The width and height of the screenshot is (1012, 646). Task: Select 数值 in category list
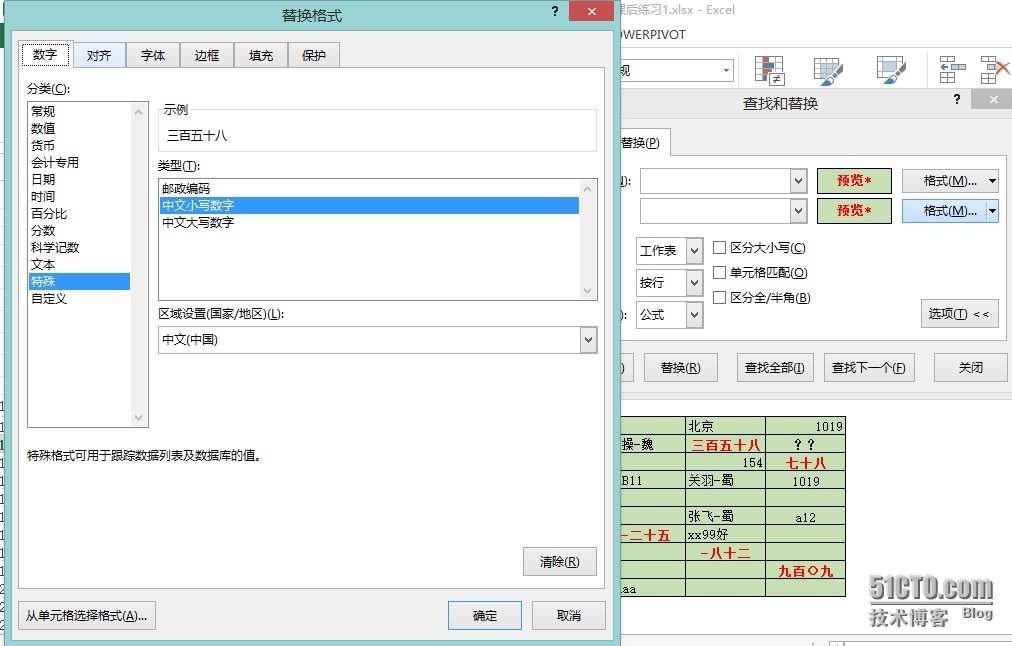[x=79, y=128]
